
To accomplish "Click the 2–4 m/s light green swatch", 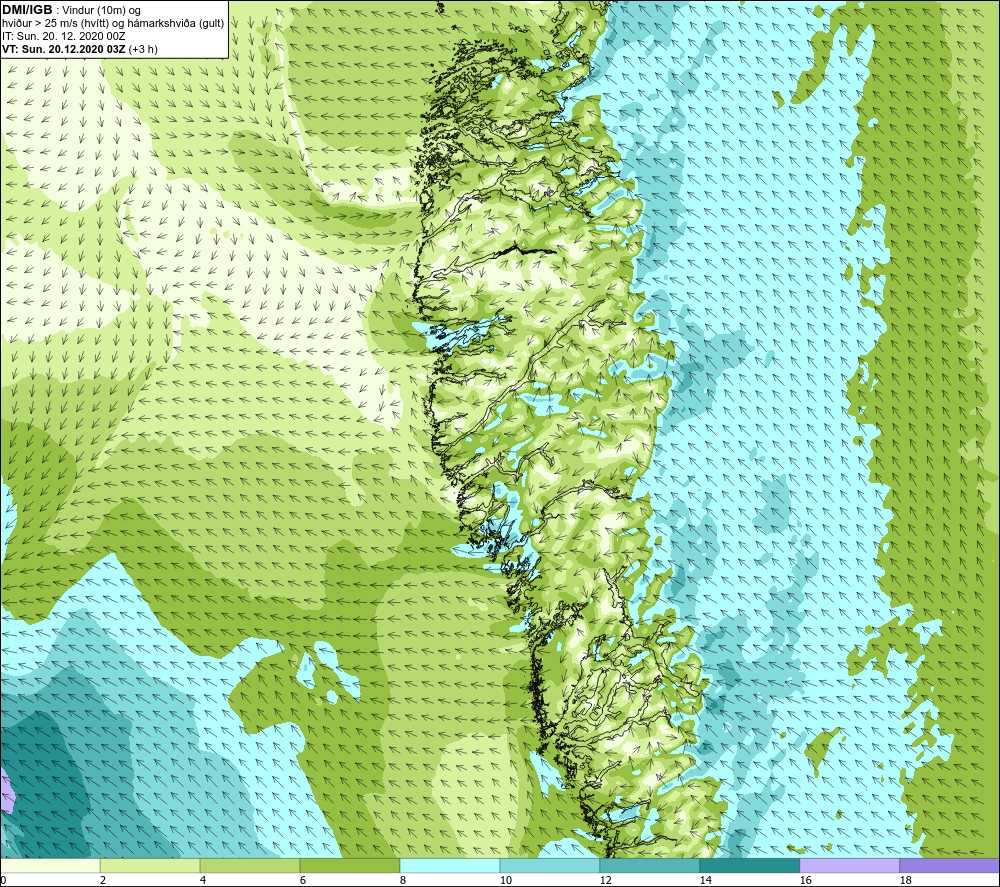I will tap(150, 866).
